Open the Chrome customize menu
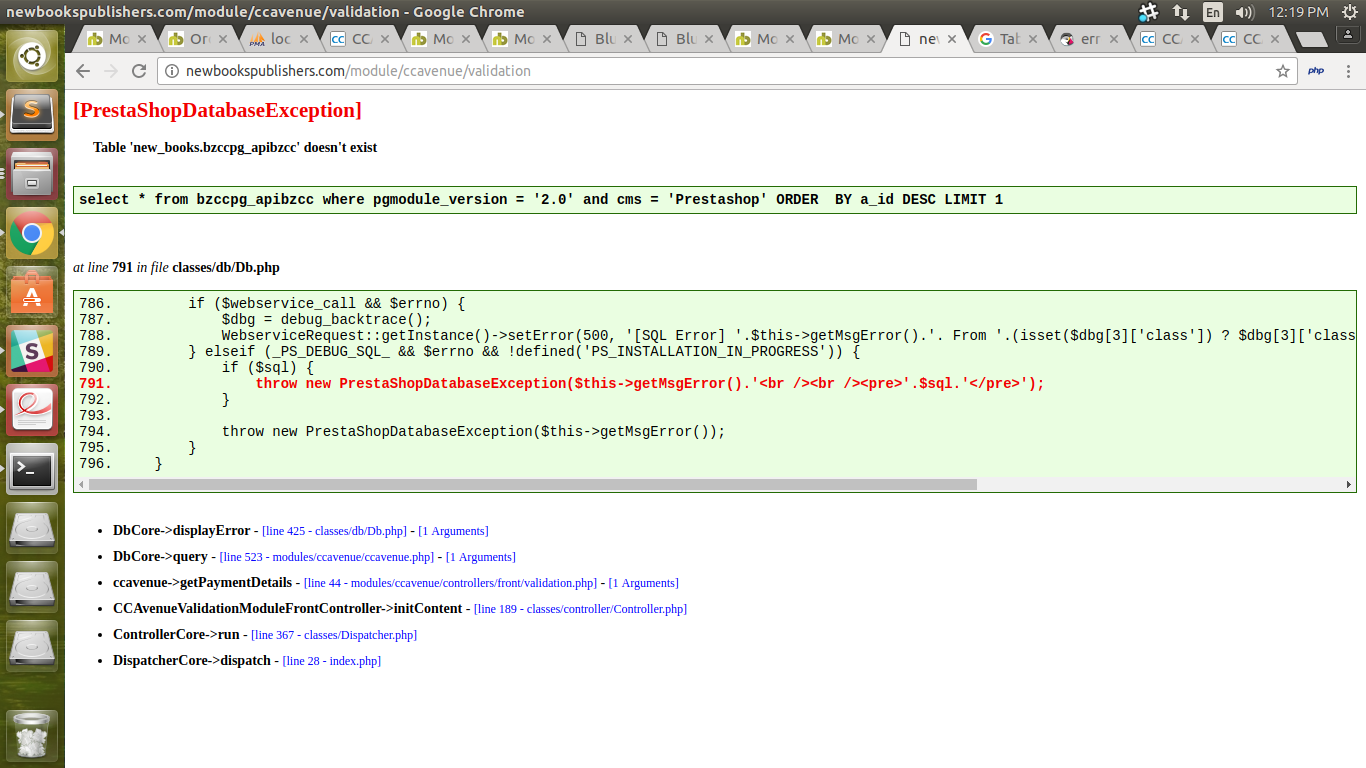 (1347, 71)
